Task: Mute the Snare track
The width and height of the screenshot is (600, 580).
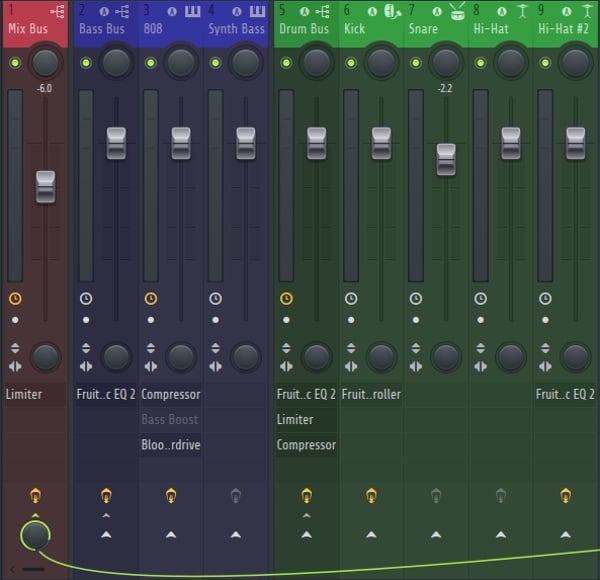Action: point(416,63)
